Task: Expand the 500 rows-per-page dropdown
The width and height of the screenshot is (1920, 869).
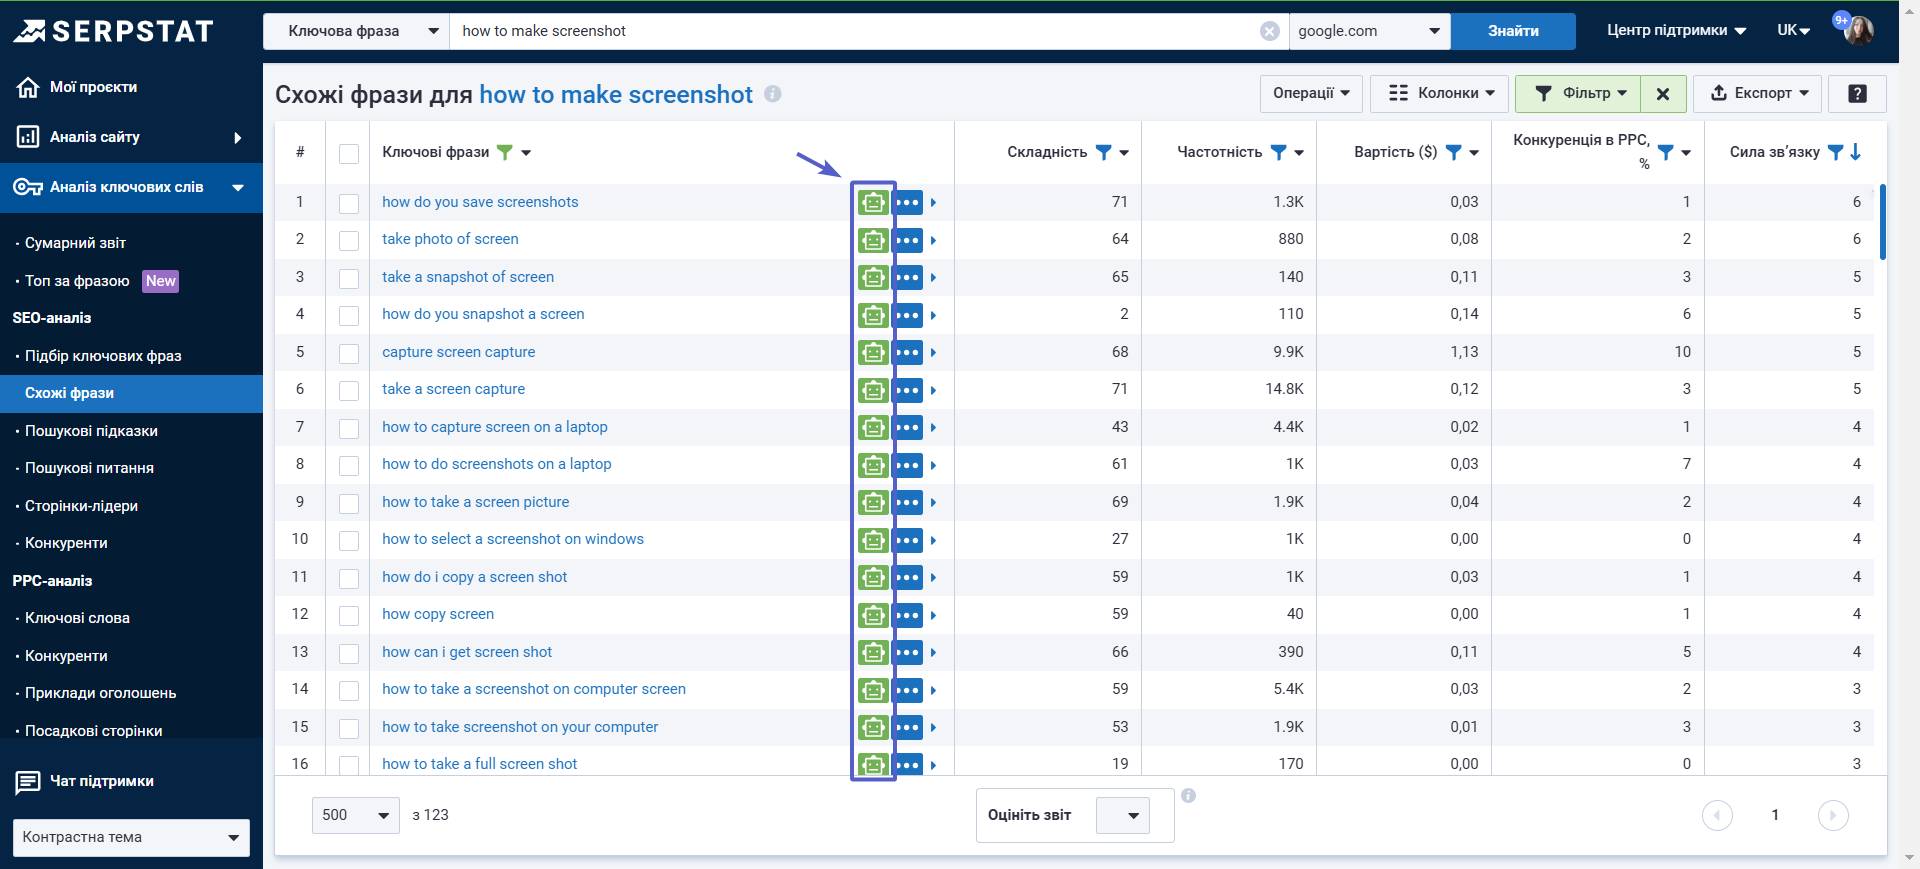Action: [355, 815]
